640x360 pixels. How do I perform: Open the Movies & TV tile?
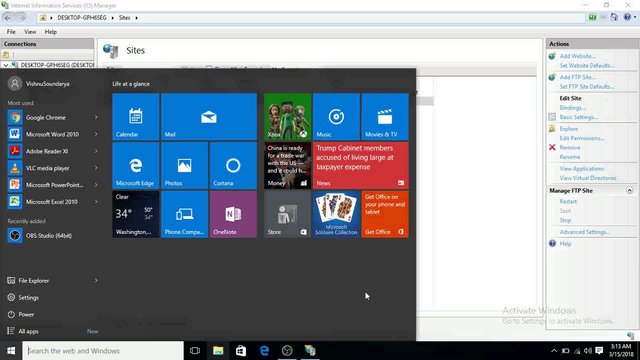385,117
